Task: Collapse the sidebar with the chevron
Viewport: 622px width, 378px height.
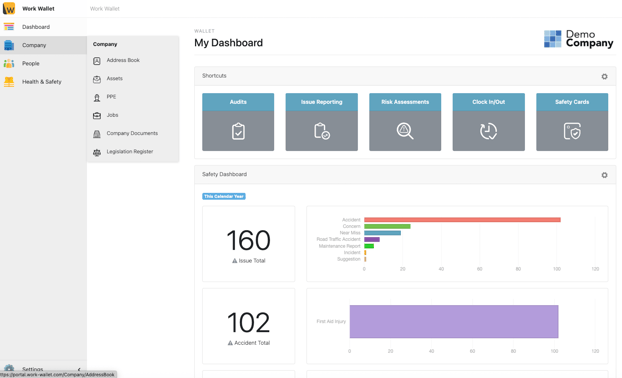Action: pos(79,369)
